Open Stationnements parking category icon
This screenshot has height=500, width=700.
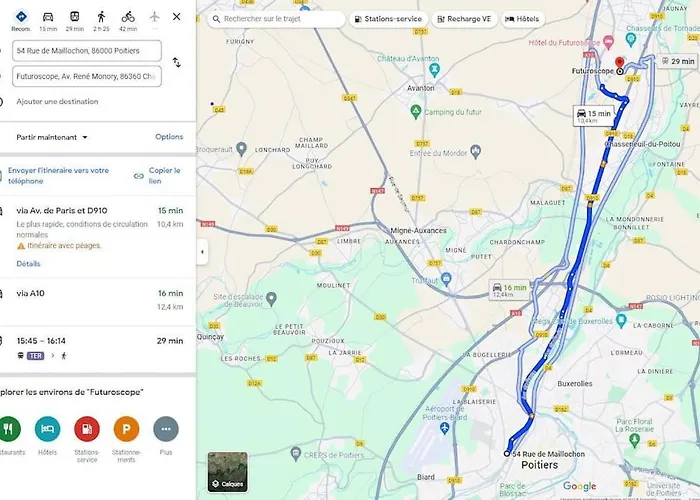[126, 429]
